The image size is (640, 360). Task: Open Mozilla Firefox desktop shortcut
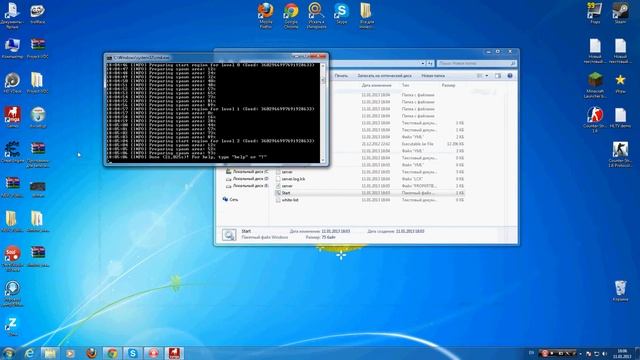coord(266,16)
